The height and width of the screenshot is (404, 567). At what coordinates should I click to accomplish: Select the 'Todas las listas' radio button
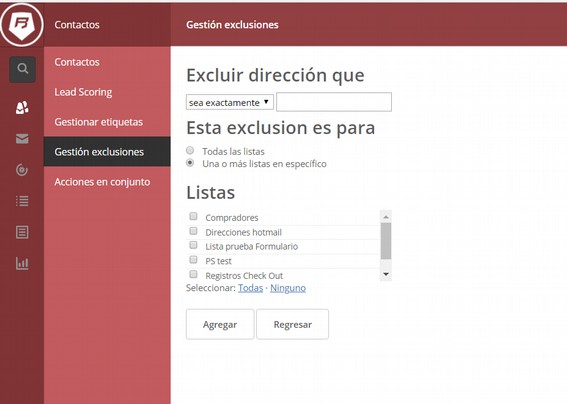(x=190, y=150)
